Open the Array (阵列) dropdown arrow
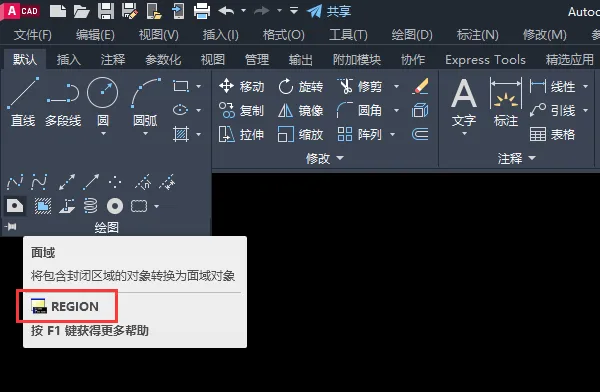 [392, 134]
